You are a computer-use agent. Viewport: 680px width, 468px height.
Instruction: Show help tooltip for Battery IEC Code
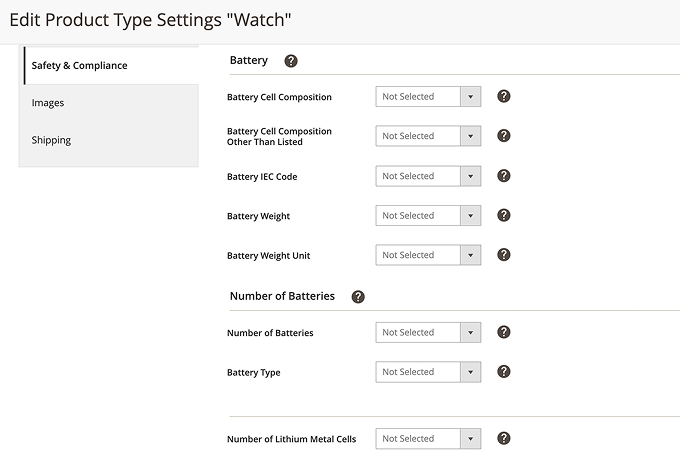504,176
